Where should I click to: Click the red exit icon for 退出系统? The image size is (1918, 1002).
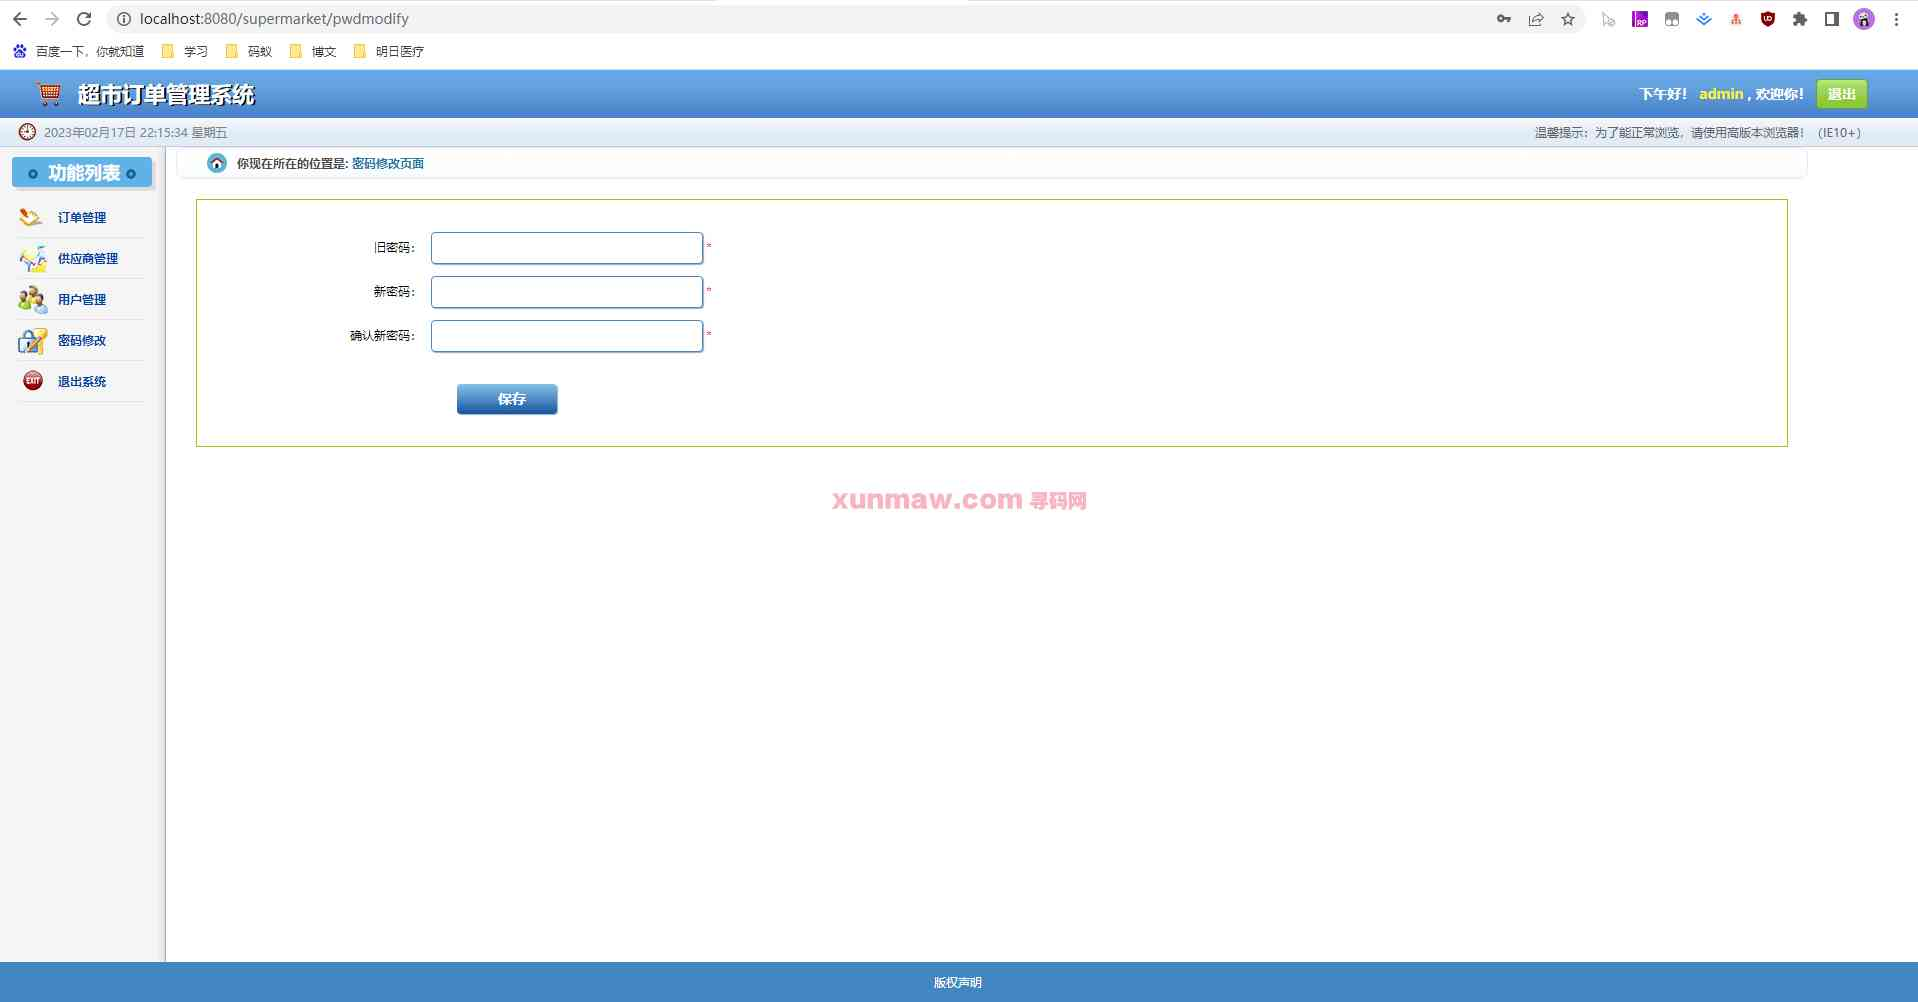(x=33, y=381)
